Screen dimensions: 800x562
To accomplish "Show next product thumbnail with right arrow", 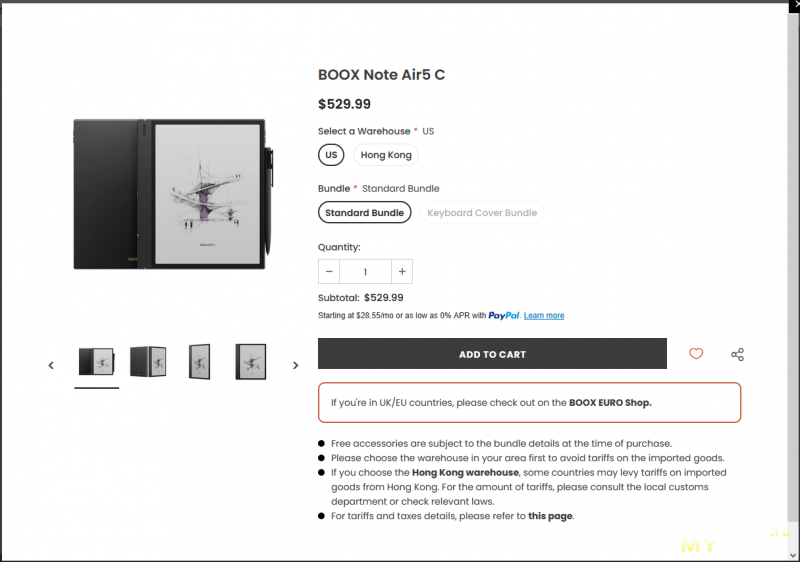I will [295, 365].
